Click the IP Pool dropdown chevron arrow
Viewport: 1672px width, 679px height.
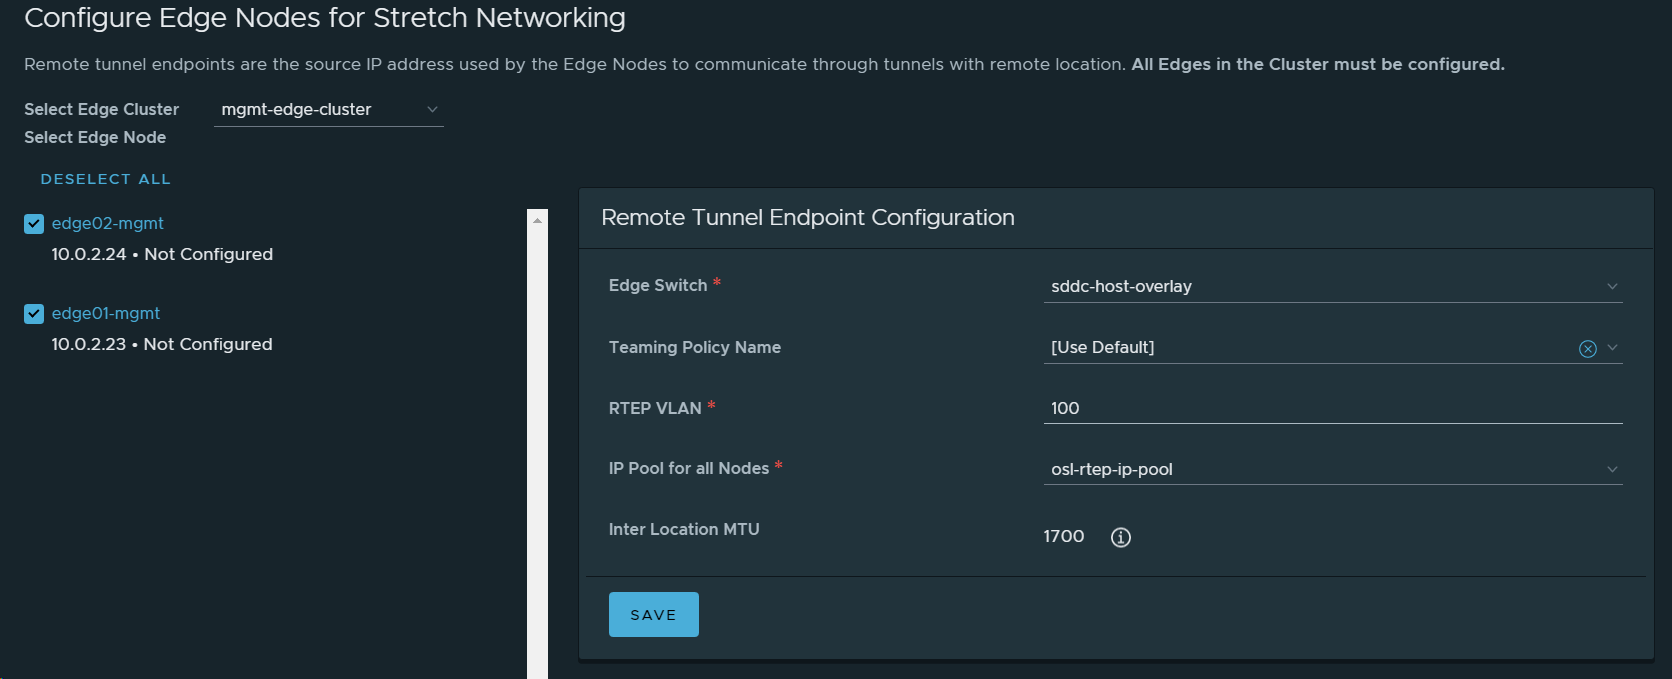1612,469
